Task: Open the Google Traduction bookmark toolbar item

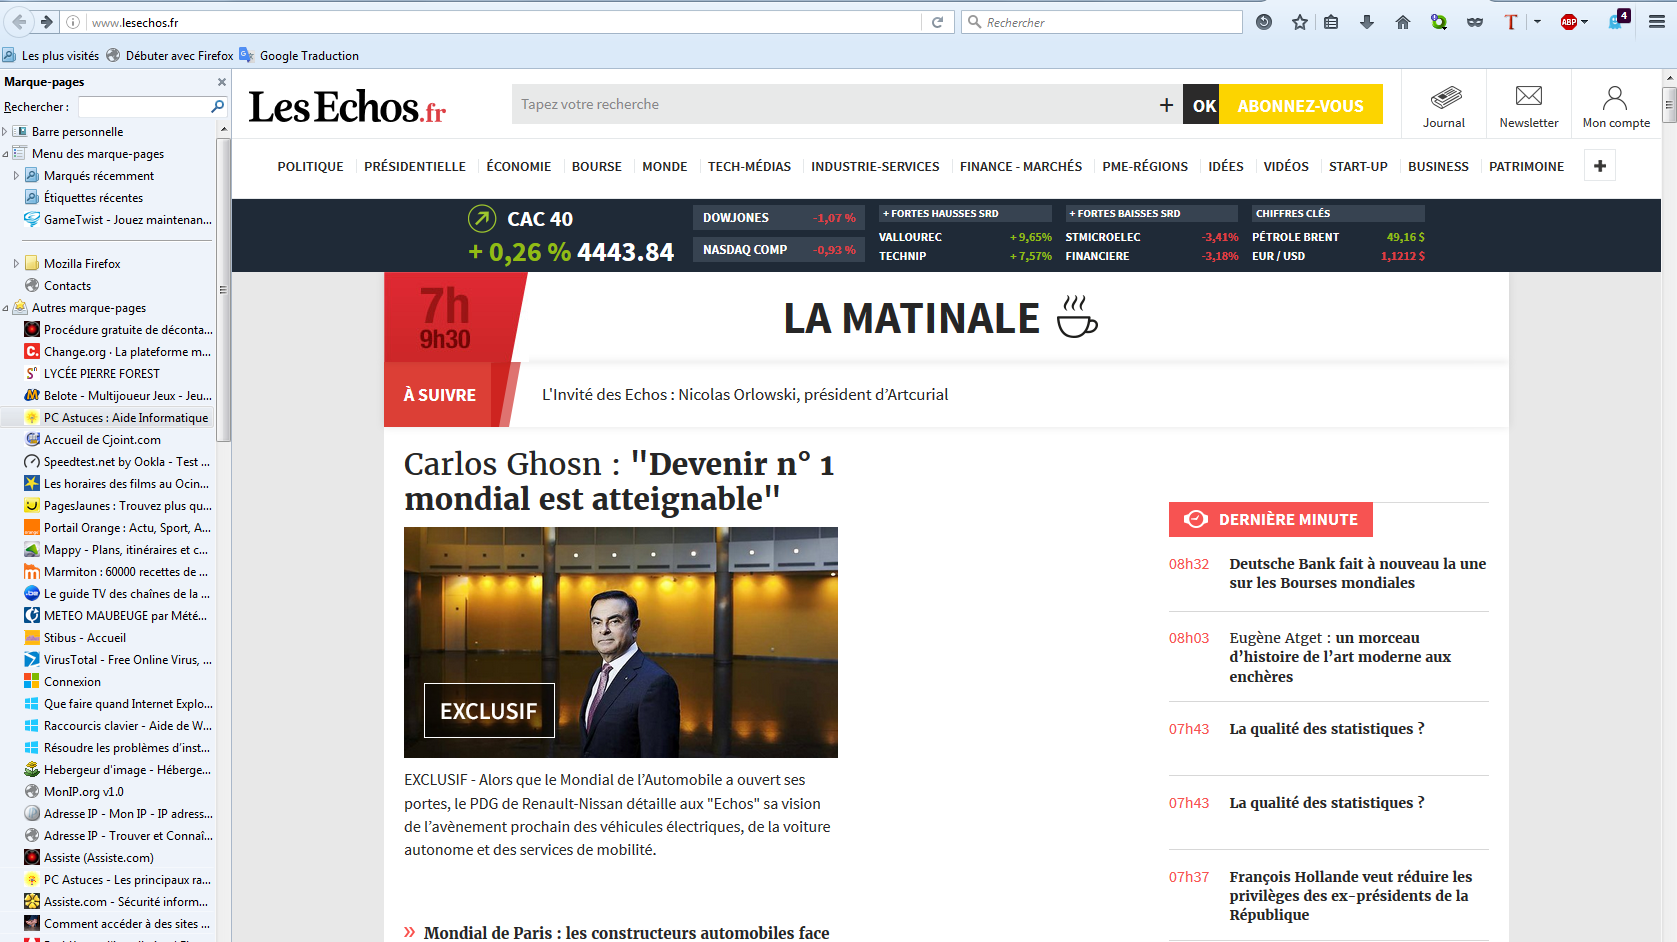Action: 299,56
